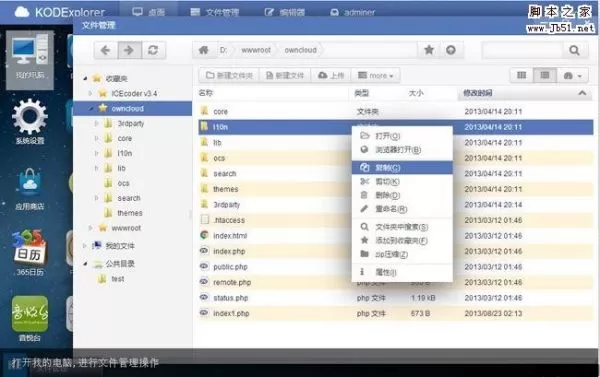
Task: Add current path to favorites star
Action: [429, 50]
